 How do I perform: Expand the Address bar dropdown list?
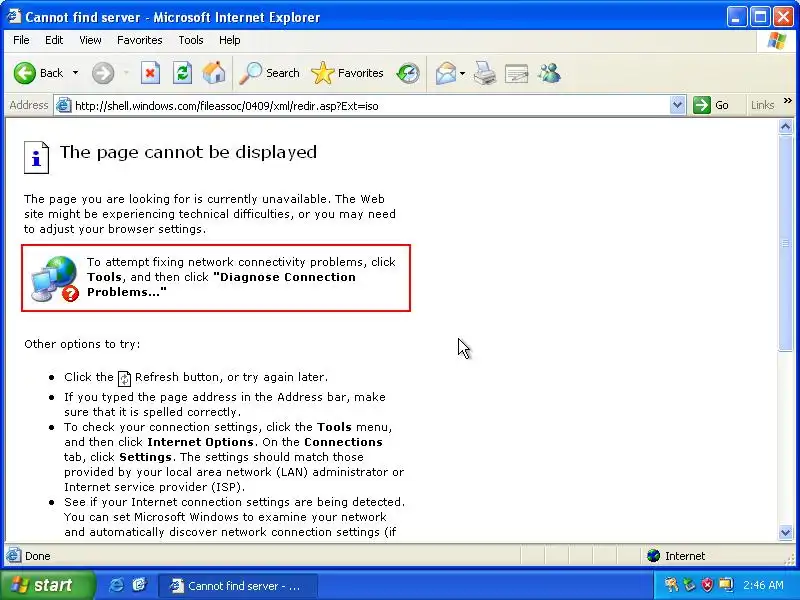tap(677, 105)
